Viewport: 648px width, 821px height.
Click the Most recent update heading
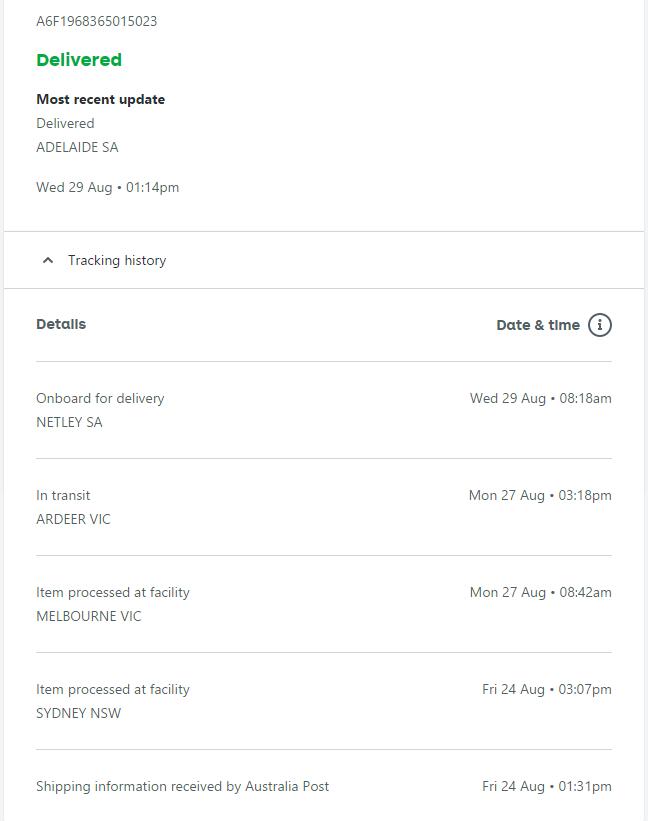[x=100, y=99]
